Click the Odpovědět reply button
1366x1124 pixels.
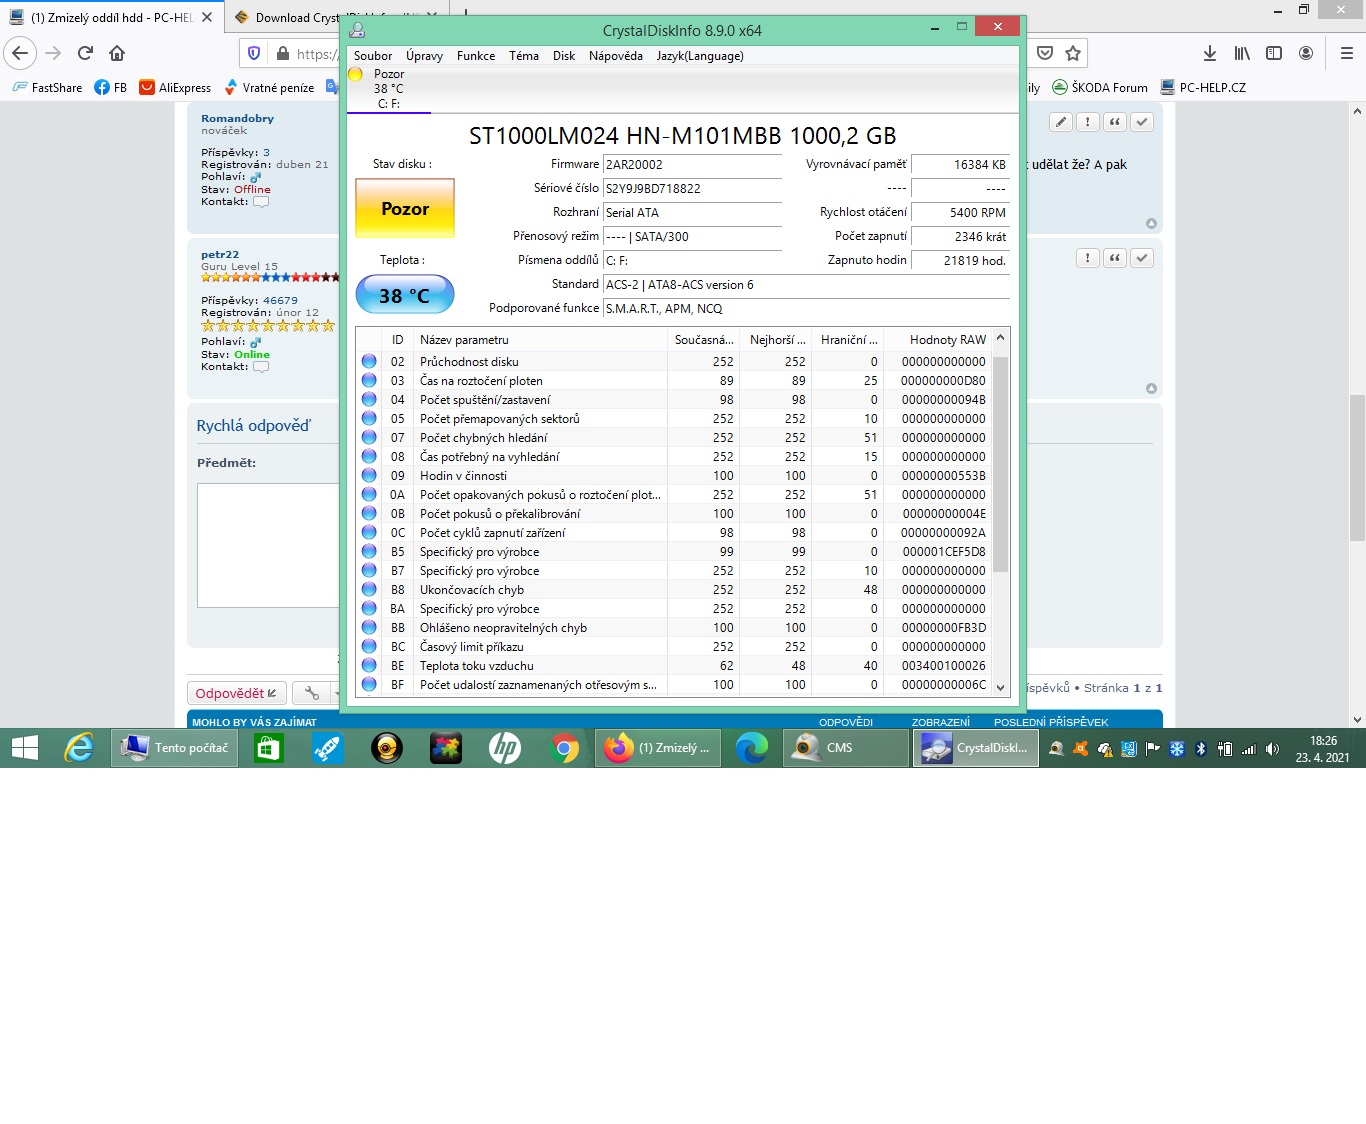click(x=237, y=693)
